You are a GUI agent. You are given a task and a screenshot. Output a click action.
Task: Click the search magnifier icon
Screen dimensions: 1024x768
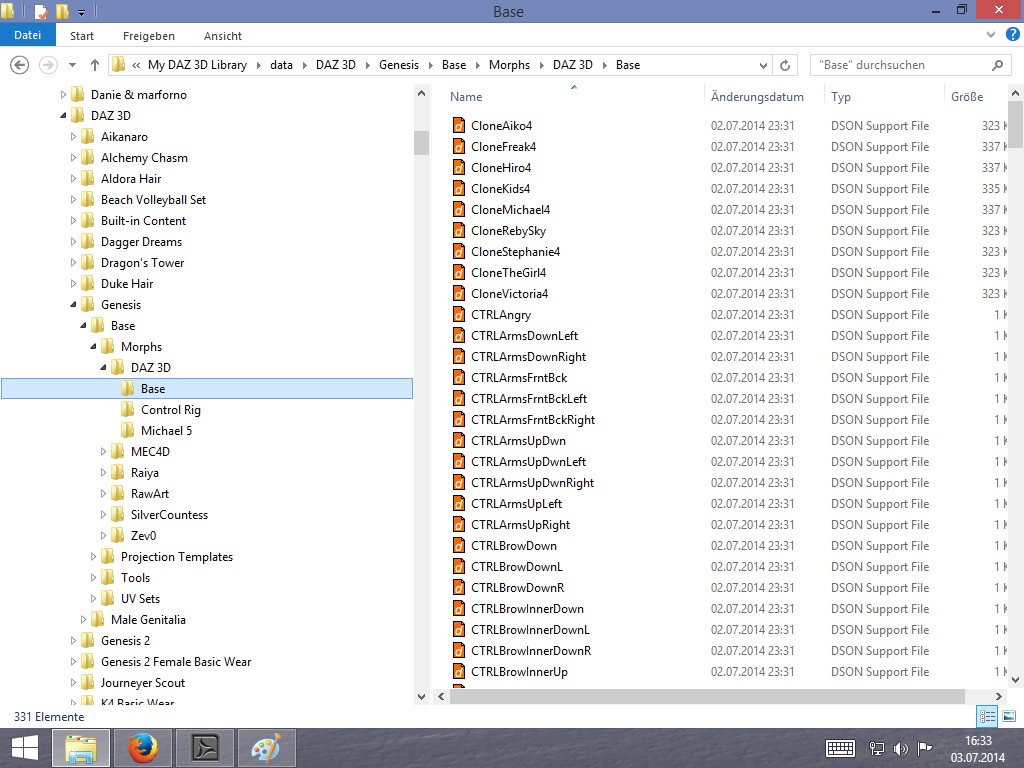(997, 65)
